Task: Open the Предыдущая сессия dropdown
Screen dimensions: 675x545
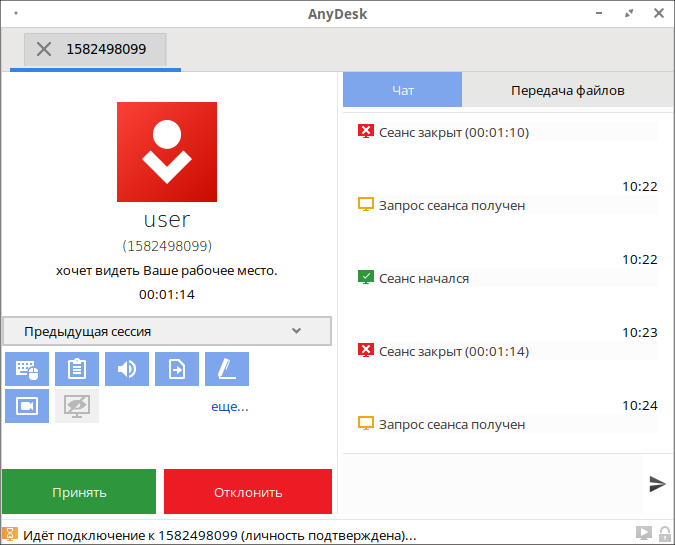Action: pos(167,331)
